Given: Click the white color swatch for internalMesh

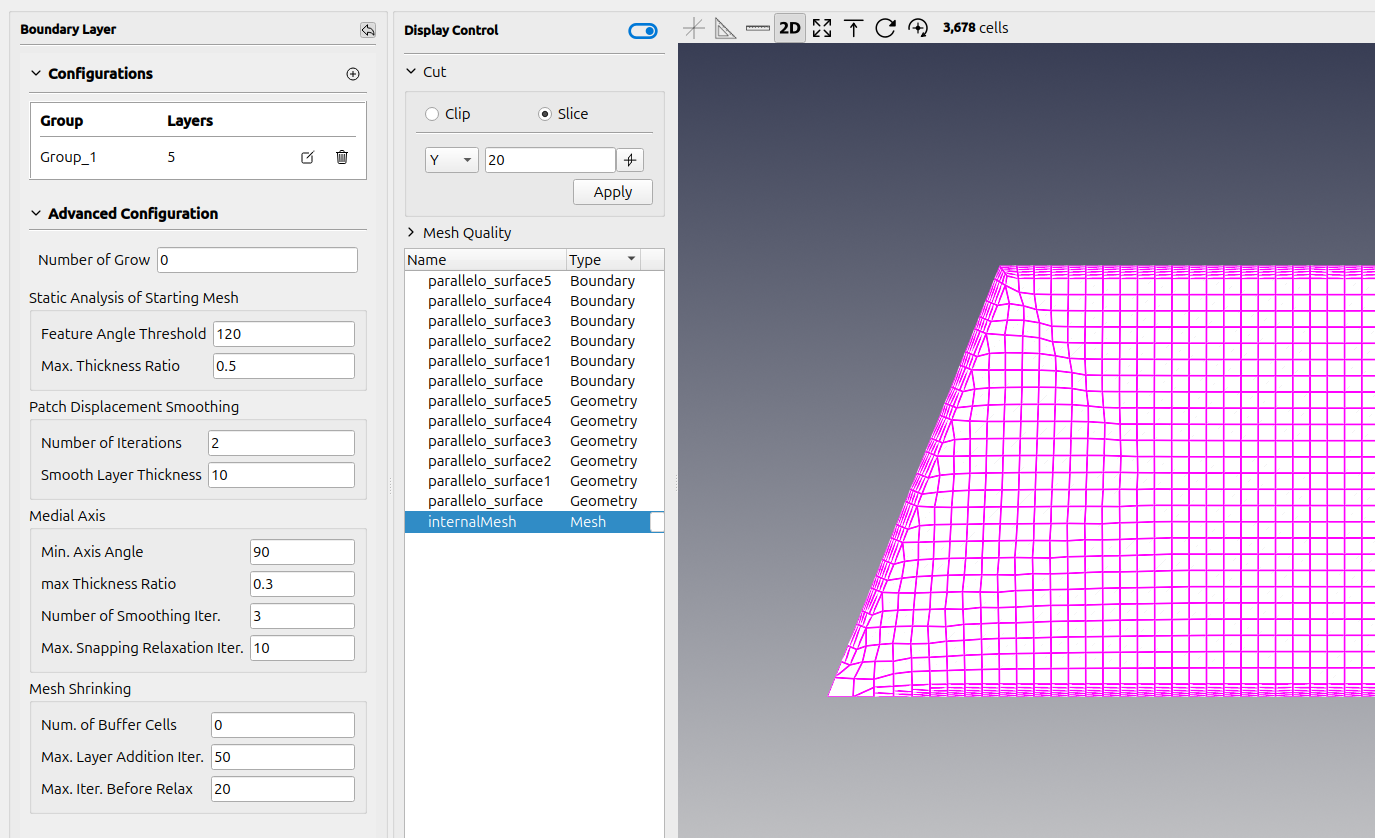Looking at the screenshot, I should [x=656, y=522].
